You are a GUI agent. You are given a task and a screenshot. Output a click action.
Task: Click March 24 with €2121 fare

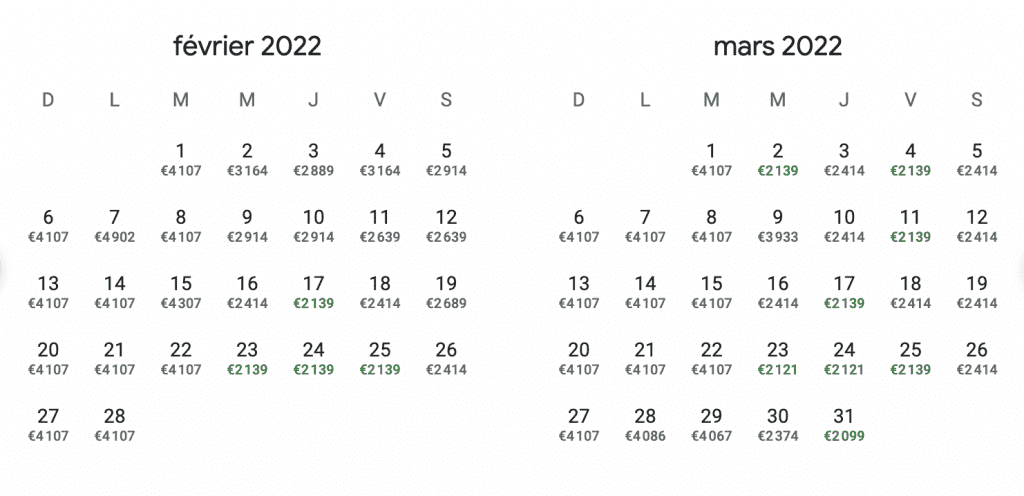click(844, 358)
